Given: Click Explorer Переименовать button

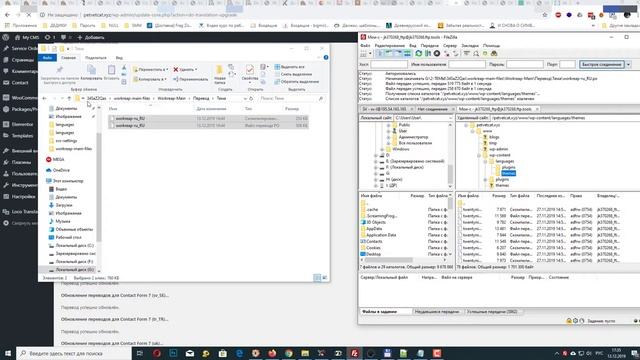Looking at the screenshot, I should tap(190, 79).
